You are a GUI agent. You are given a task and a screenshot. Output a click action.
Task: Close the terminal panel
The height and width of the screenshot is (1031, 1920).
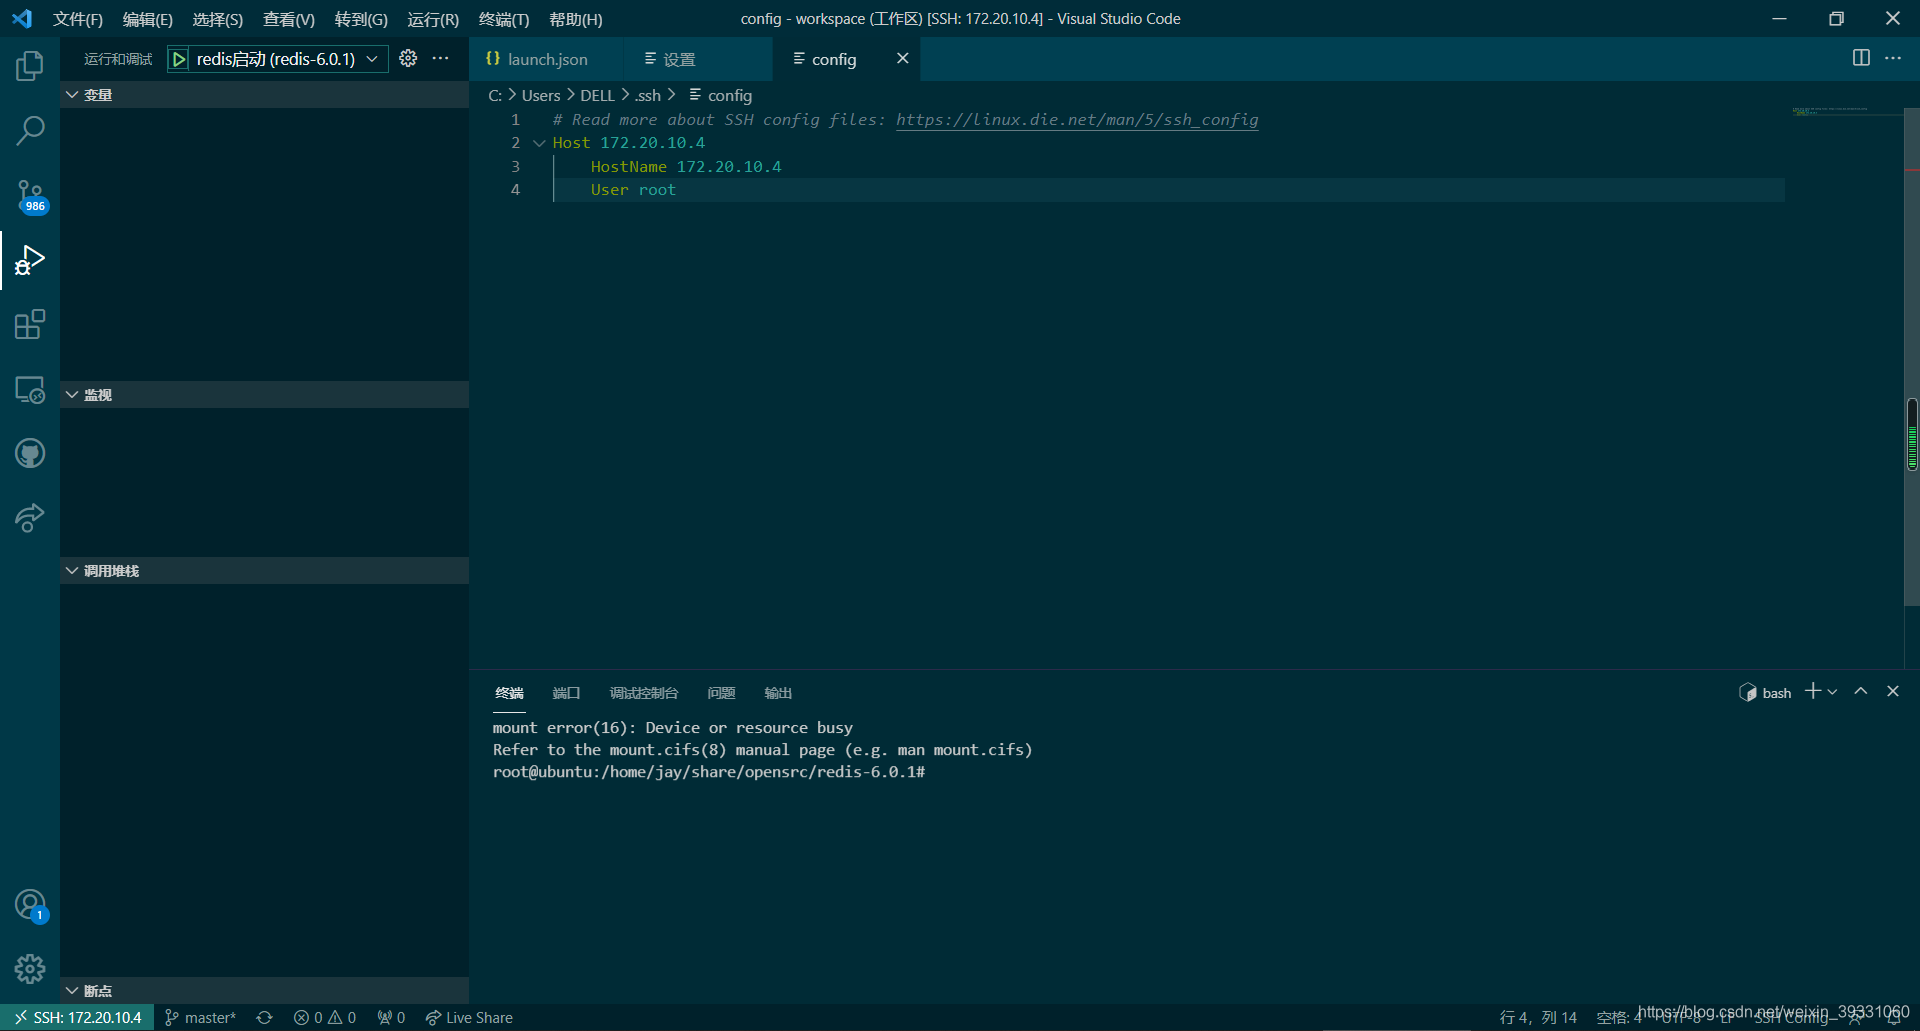(x=1893, y=691)
